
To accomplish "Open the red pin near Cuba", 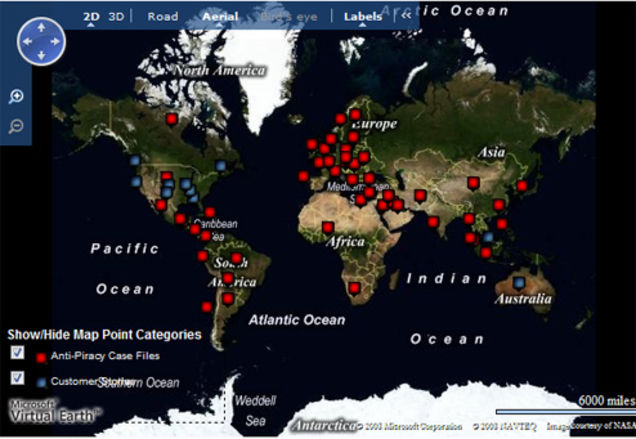I will [210, 212].
